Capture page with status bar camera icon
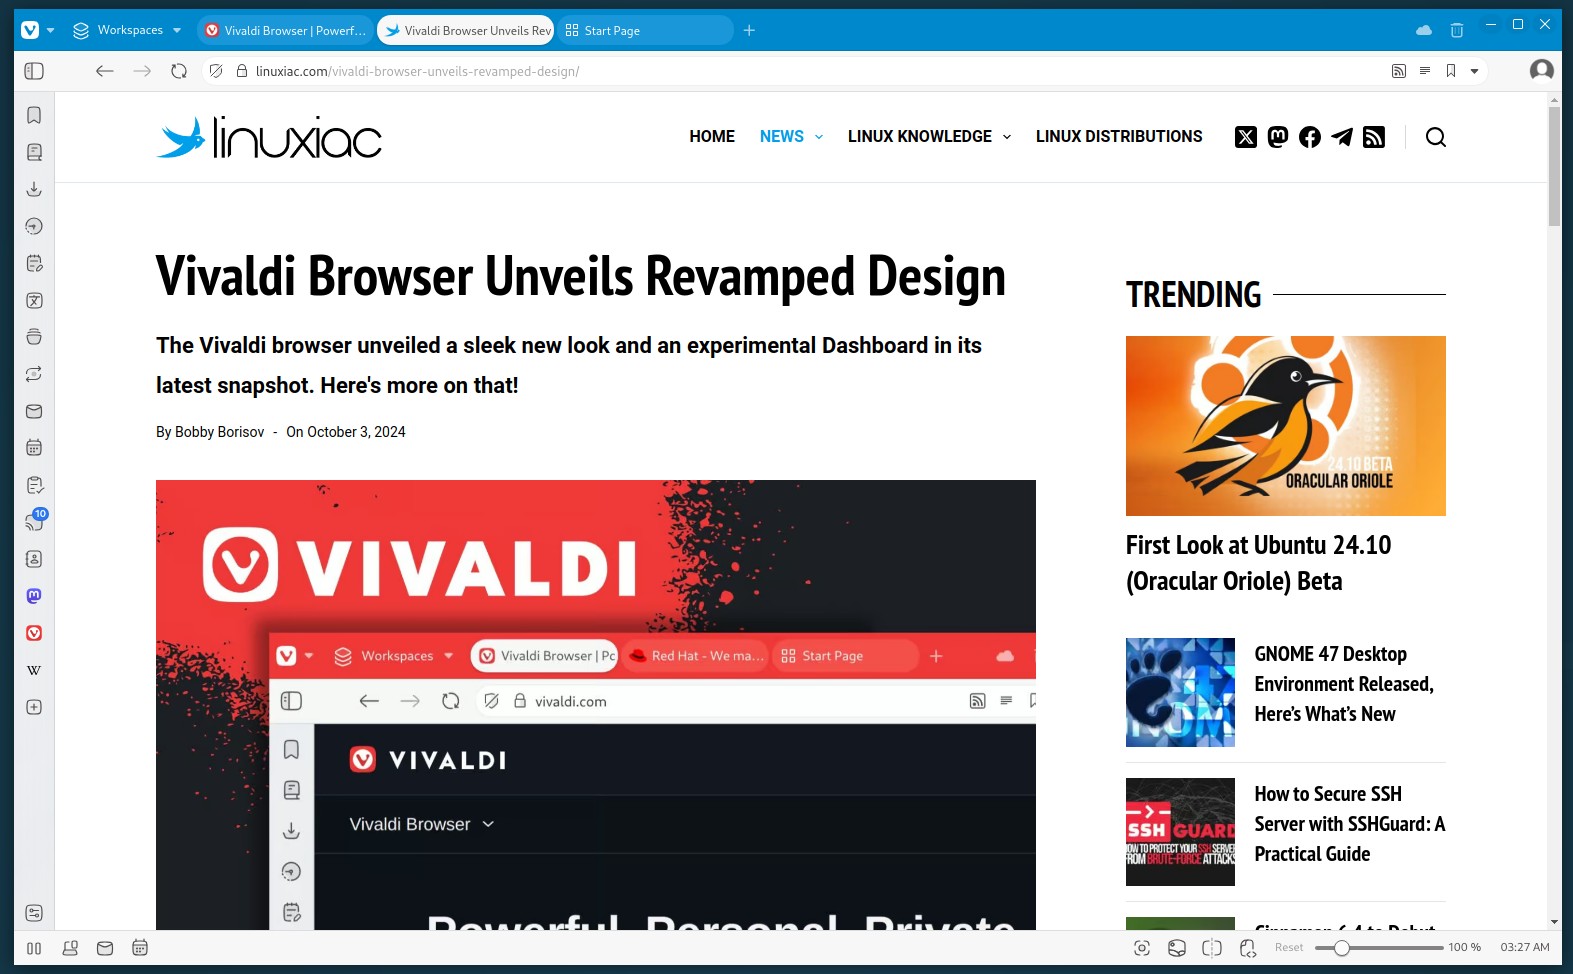The height and width of the screenshot is (974, 1573). (1142, 948)
